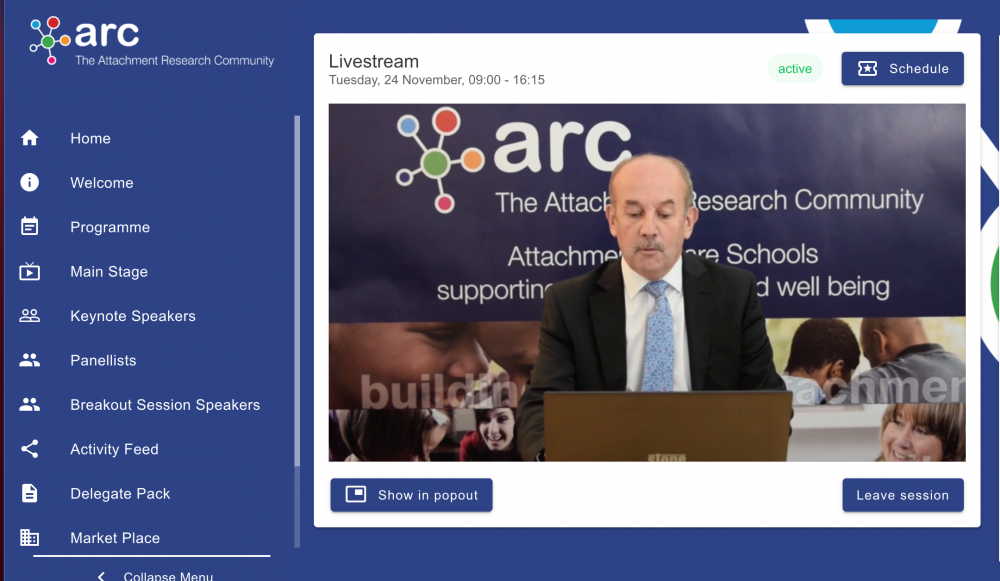Click the livestream video player

pyautogui.click(x=647, y=282)
